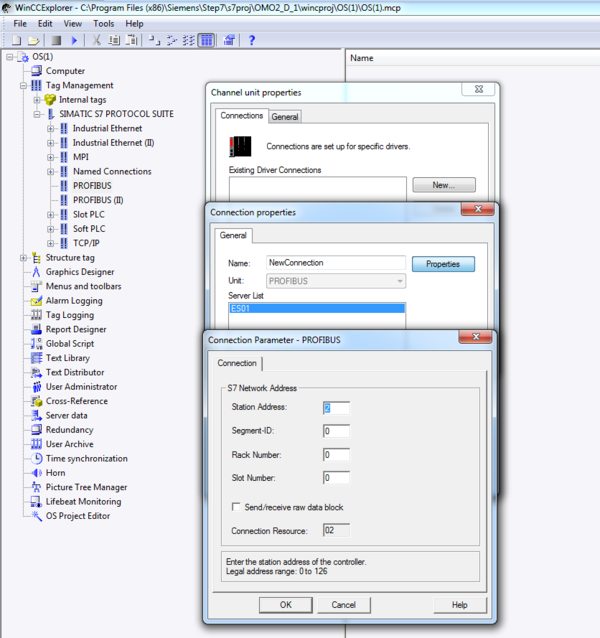Expand the Structure tag node

23,258
